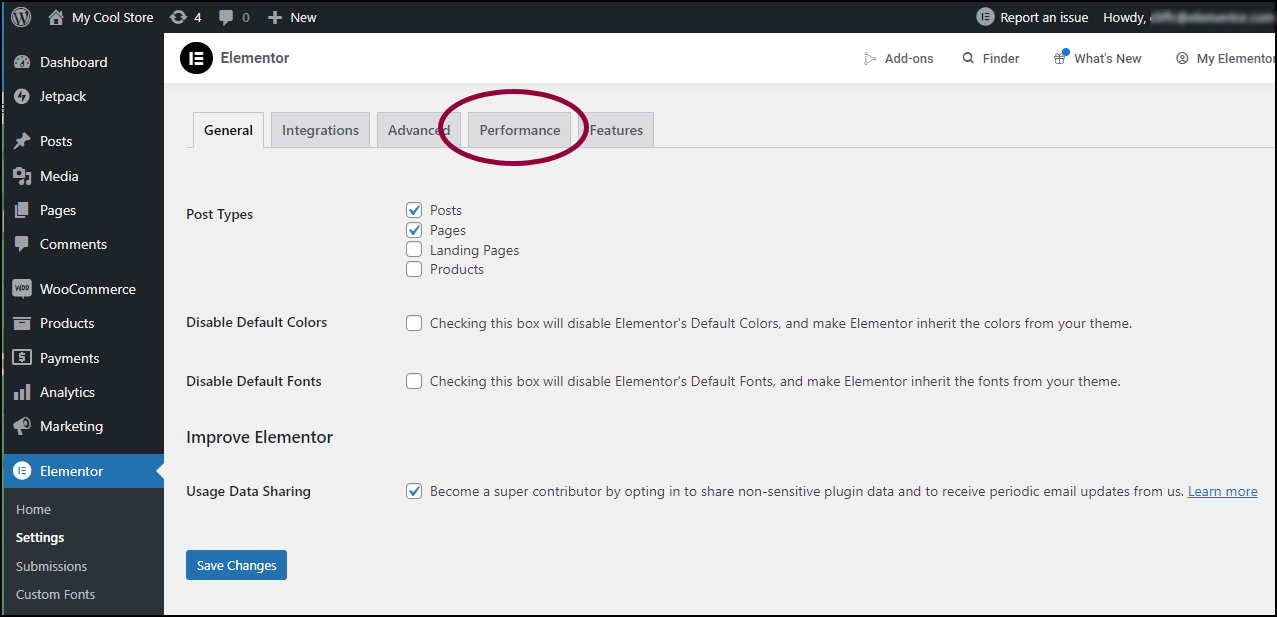This screenshot has height=617, width=1277.
Task: Uncheck the Posts post type checkbox
Action: click(414, 210)
